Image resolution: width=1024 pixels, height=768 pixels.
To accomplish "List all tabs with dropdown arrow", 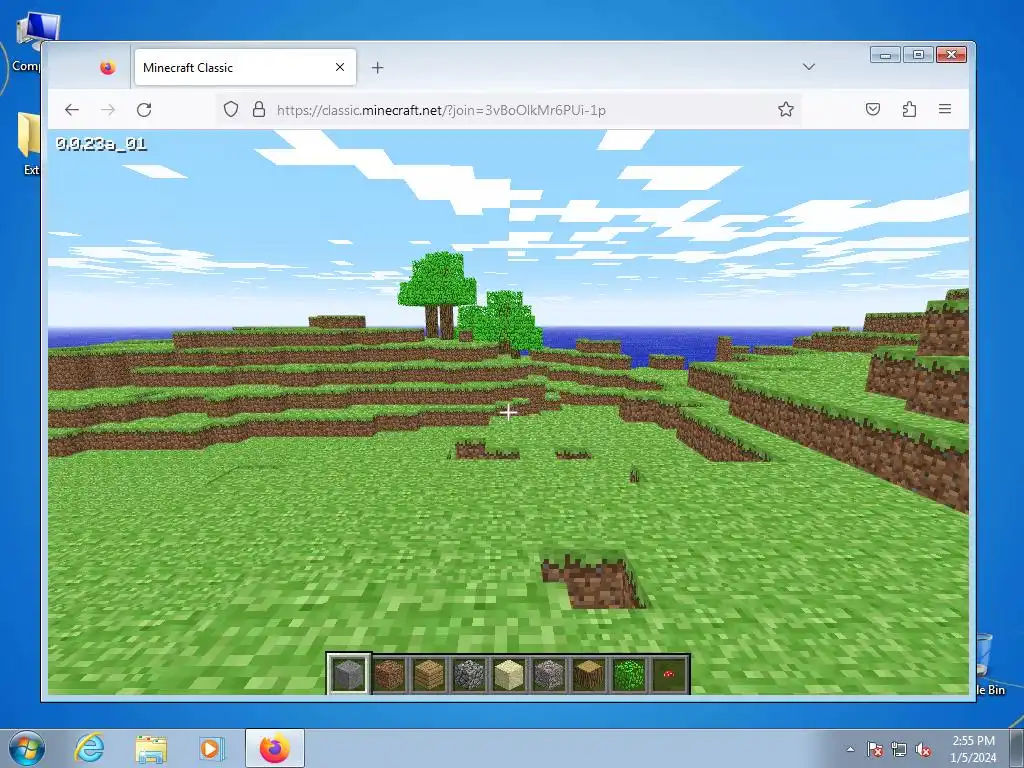I will (808, 67).
